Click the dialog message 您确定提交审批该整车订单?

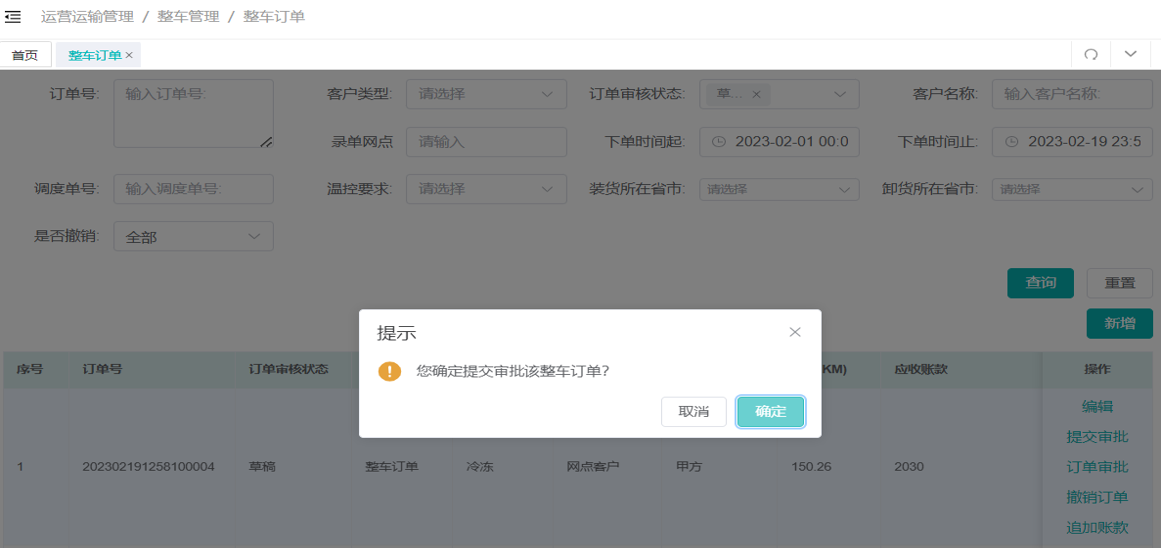(x=513, y=371)
